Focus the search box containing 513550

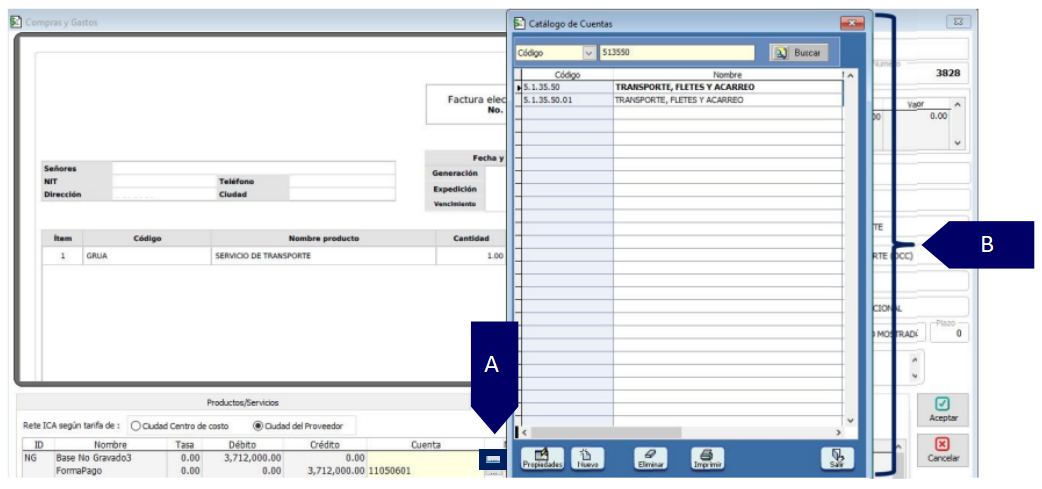[677, 53]
